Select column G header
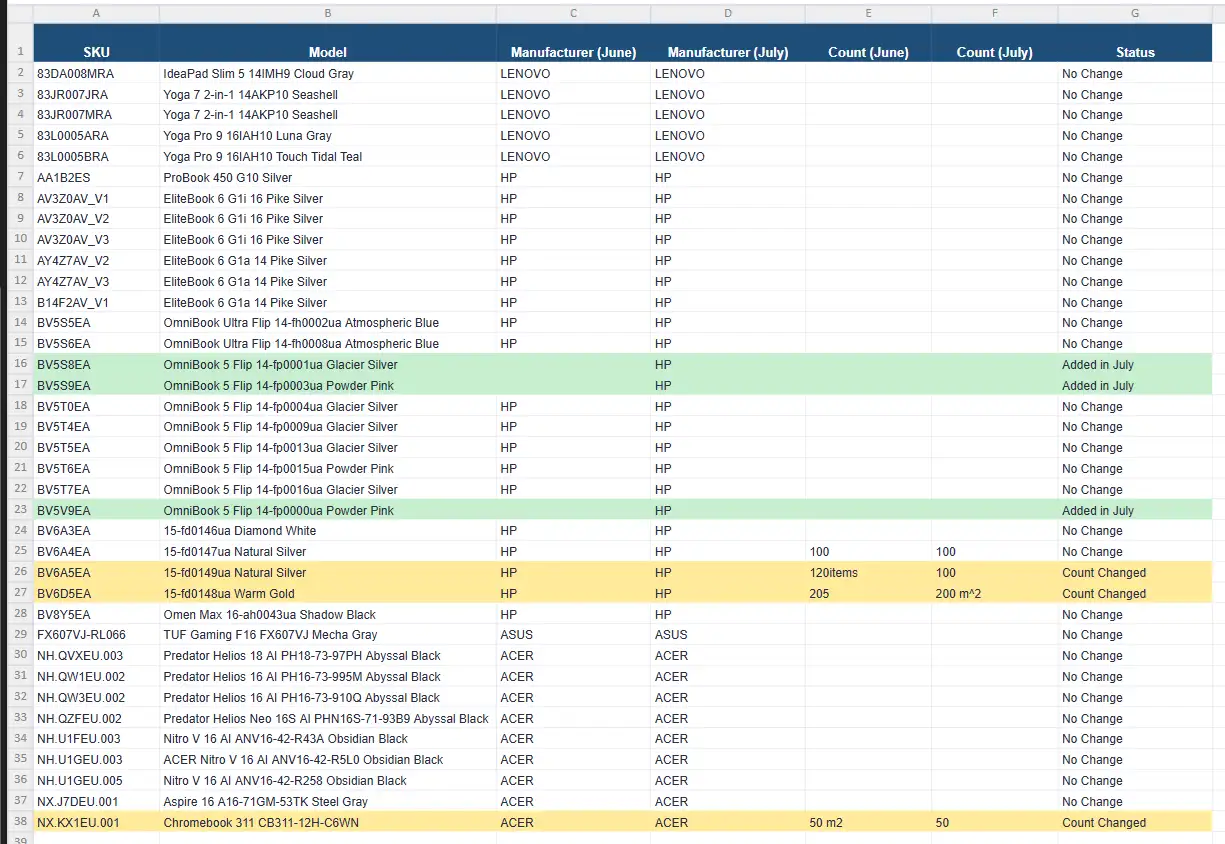Screen dimensions: 1225x844 (x=1135, y=13)
